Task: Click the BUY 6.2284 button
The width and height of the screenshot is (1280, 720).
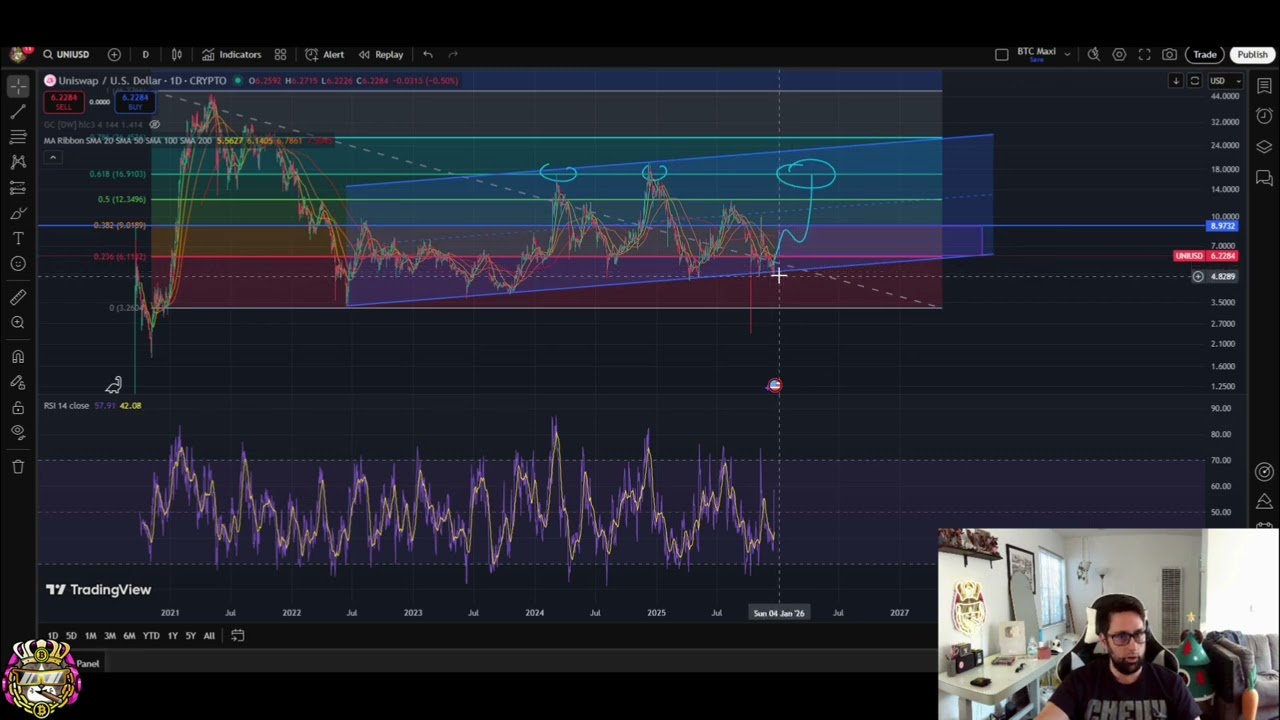Action: coord(135,101)
